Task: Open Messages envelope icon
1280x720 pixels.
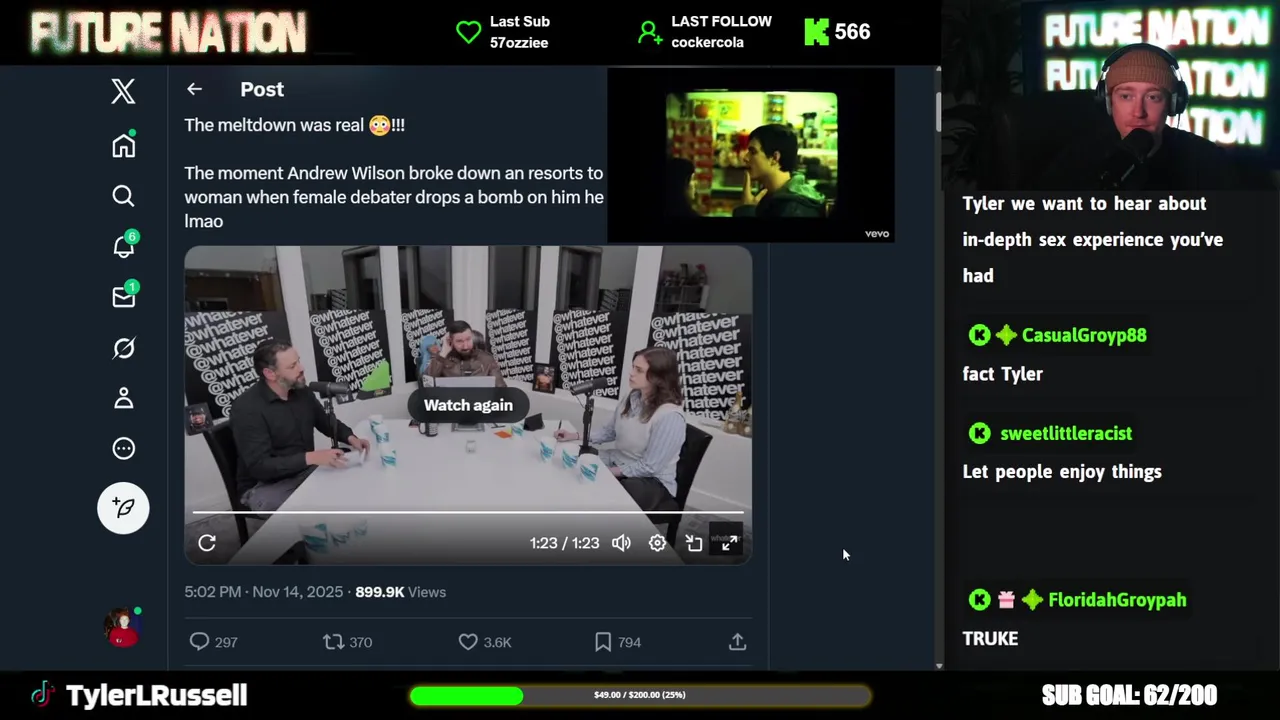Action: click(x=123, y=296)
